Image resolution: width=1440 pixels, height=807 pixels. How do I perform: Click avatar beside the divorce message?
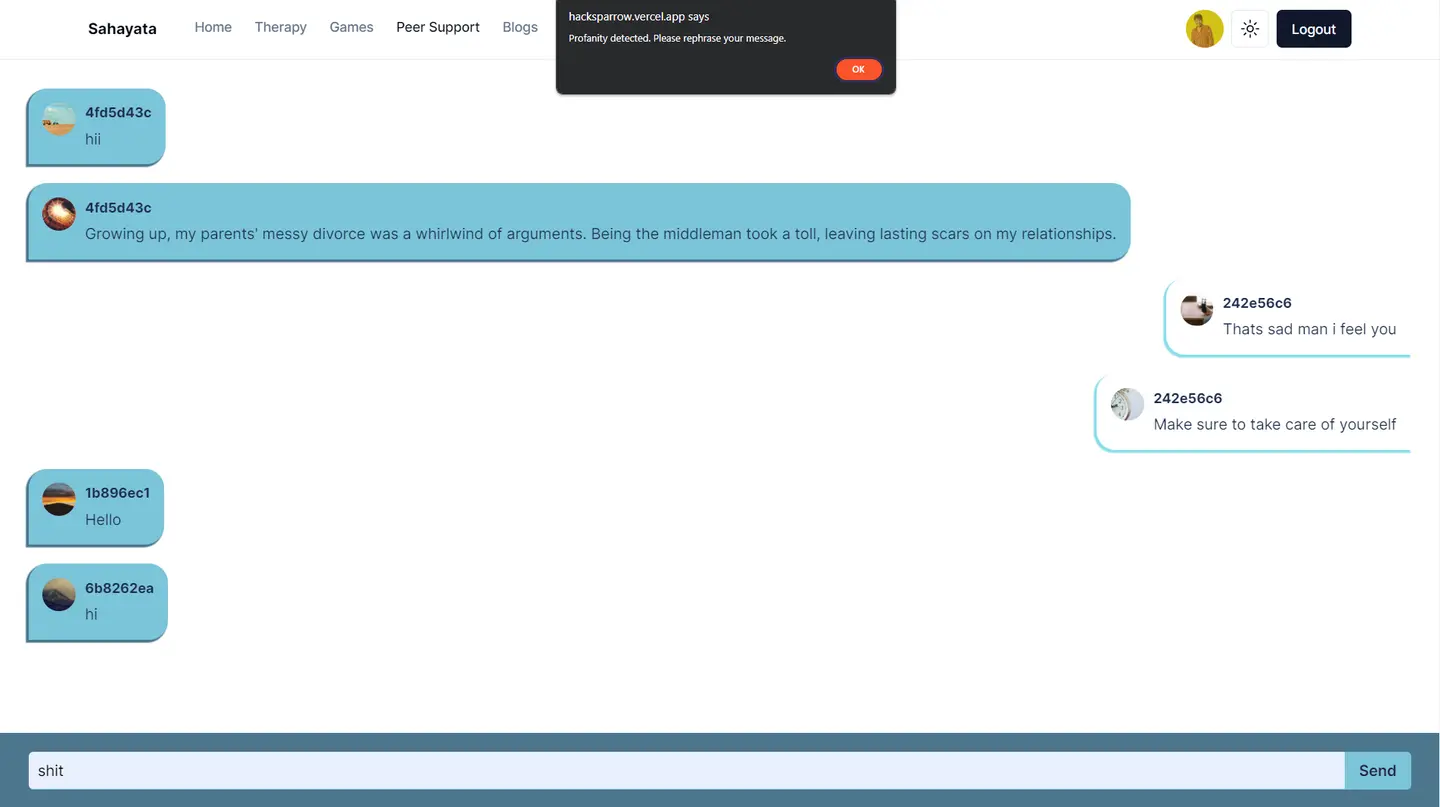click(59, 214)
